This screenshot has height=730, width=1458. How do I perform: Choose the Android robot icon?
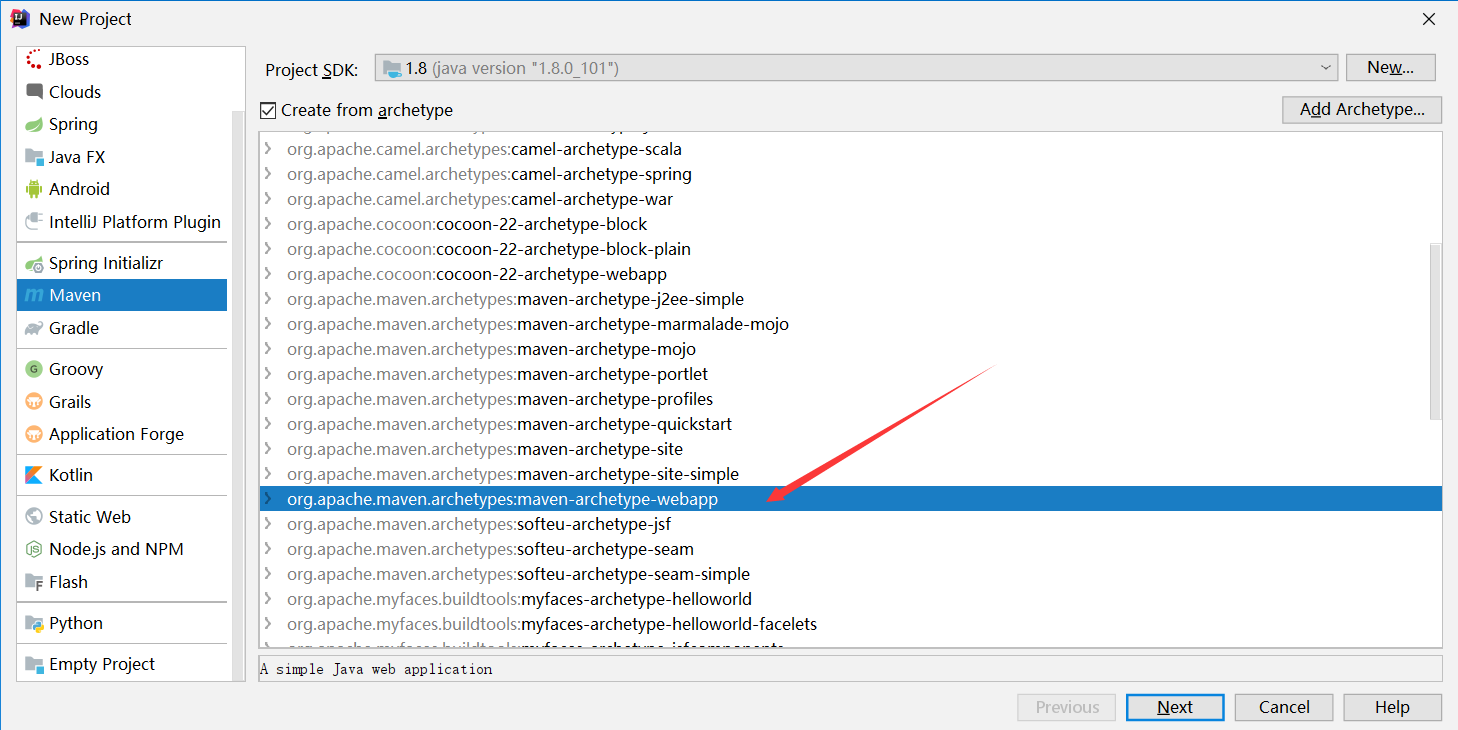[x=34, y=189]
